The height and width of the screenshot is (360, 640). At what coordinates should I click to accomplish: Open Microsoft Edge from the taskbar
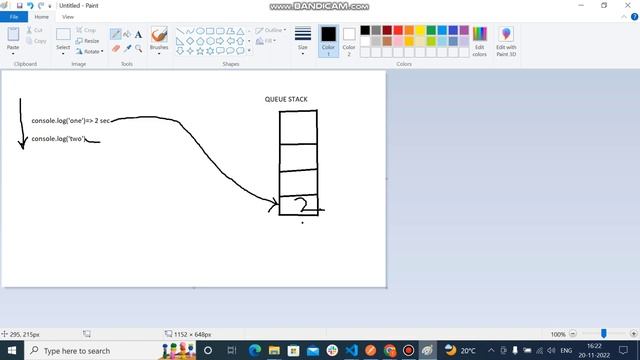coord(255,350)
